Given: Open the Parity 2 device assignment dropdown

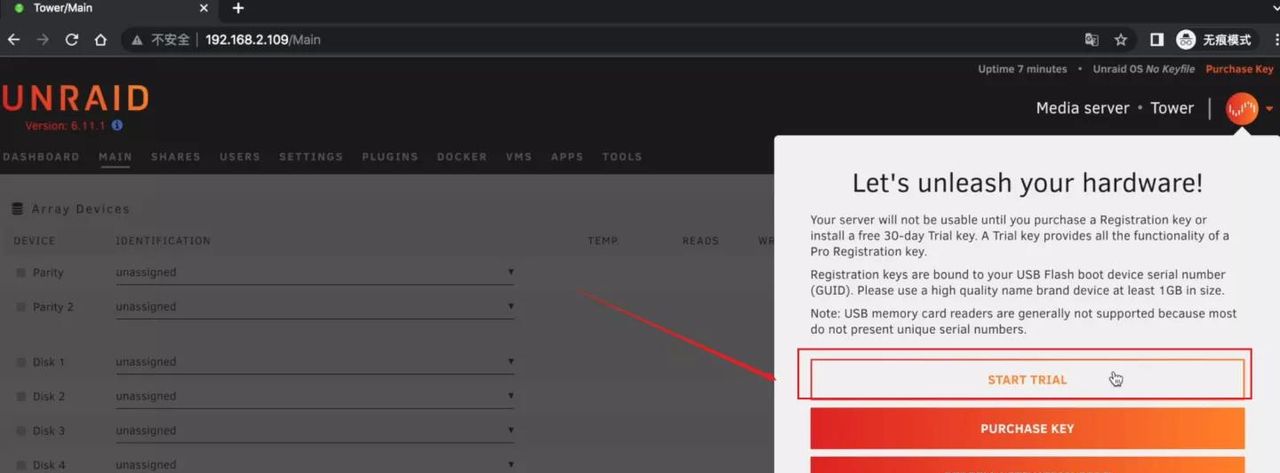Looking at the screenshot, I should click(x=315, y=307).
